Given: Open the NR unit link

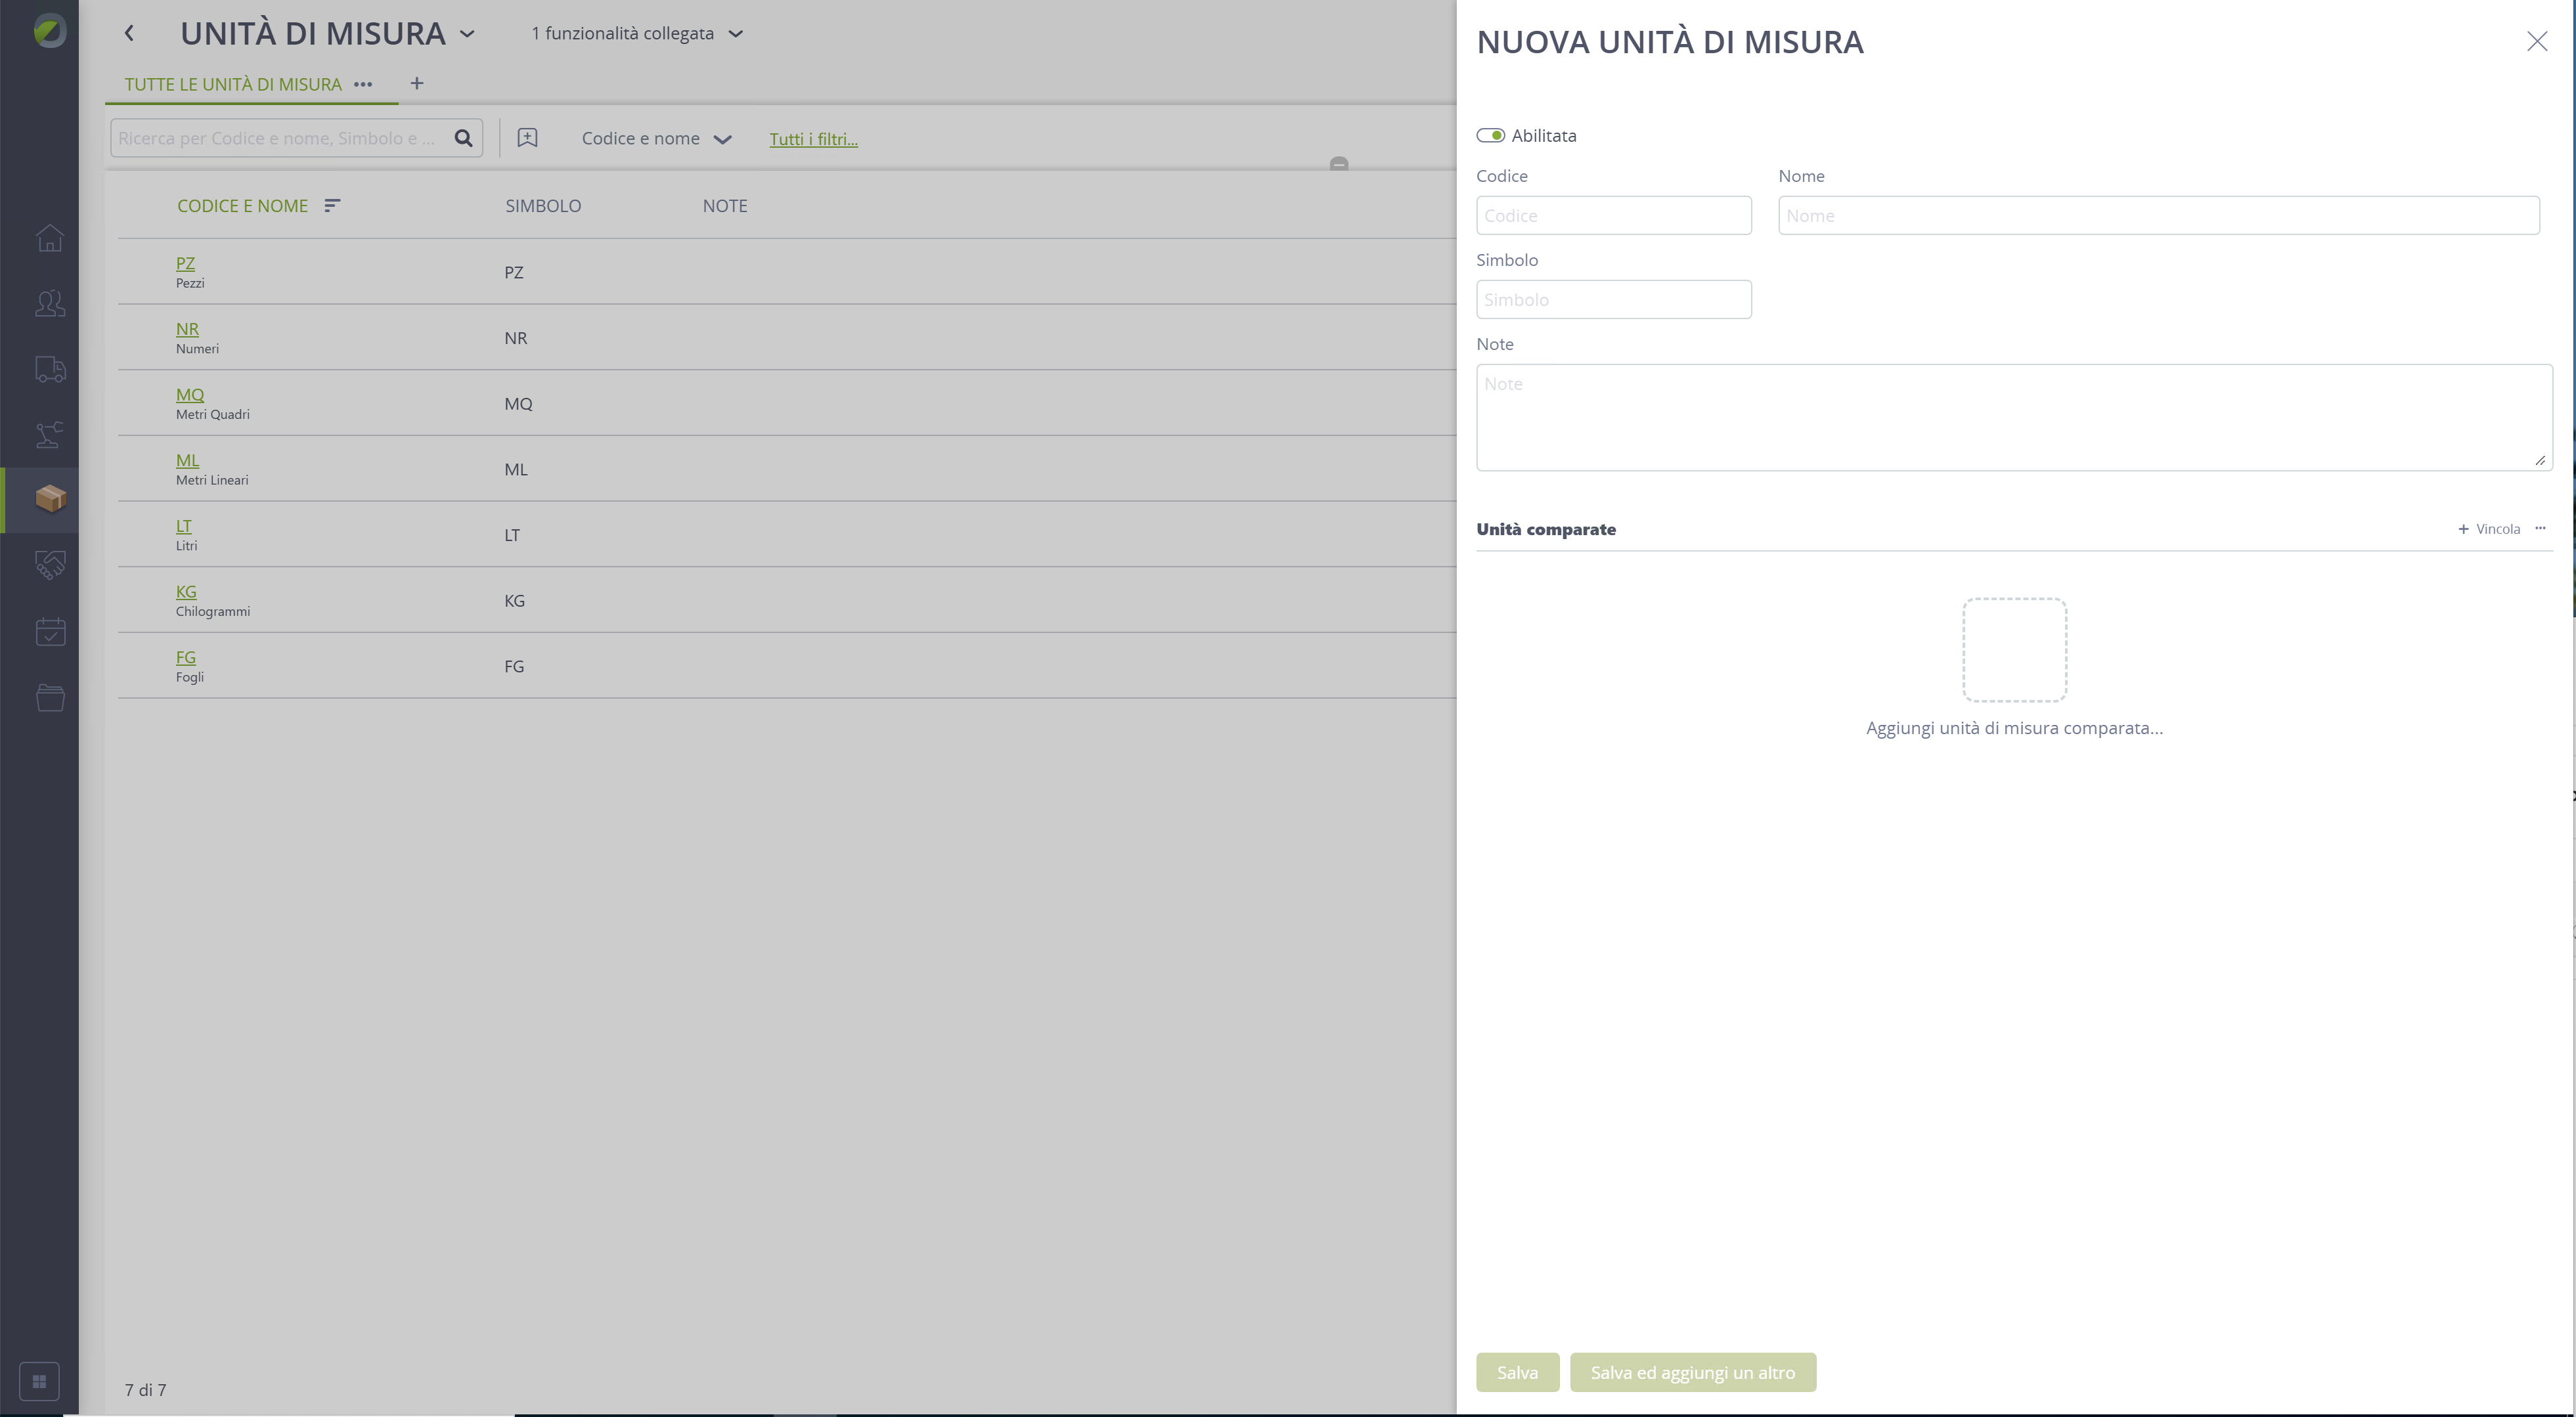Looking at the screenshot, I should (187, 329).
